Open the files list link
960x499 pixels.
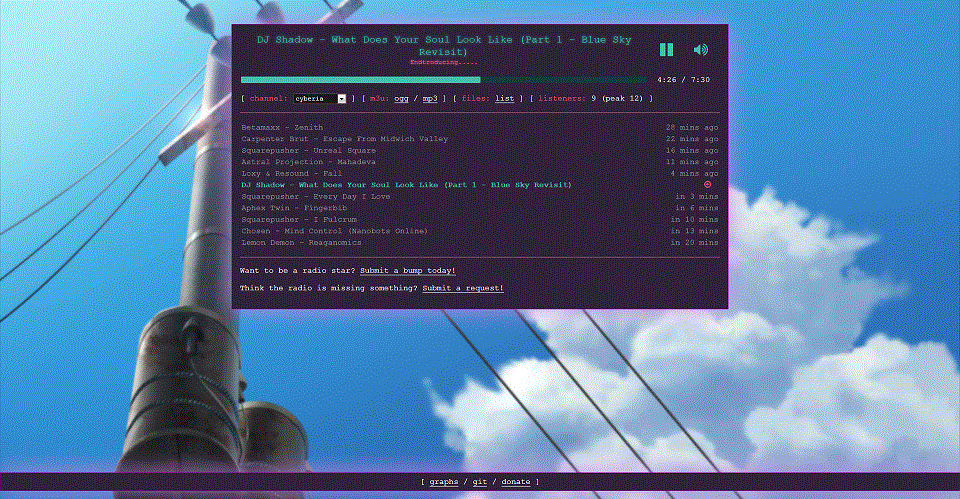coord(504,99)
